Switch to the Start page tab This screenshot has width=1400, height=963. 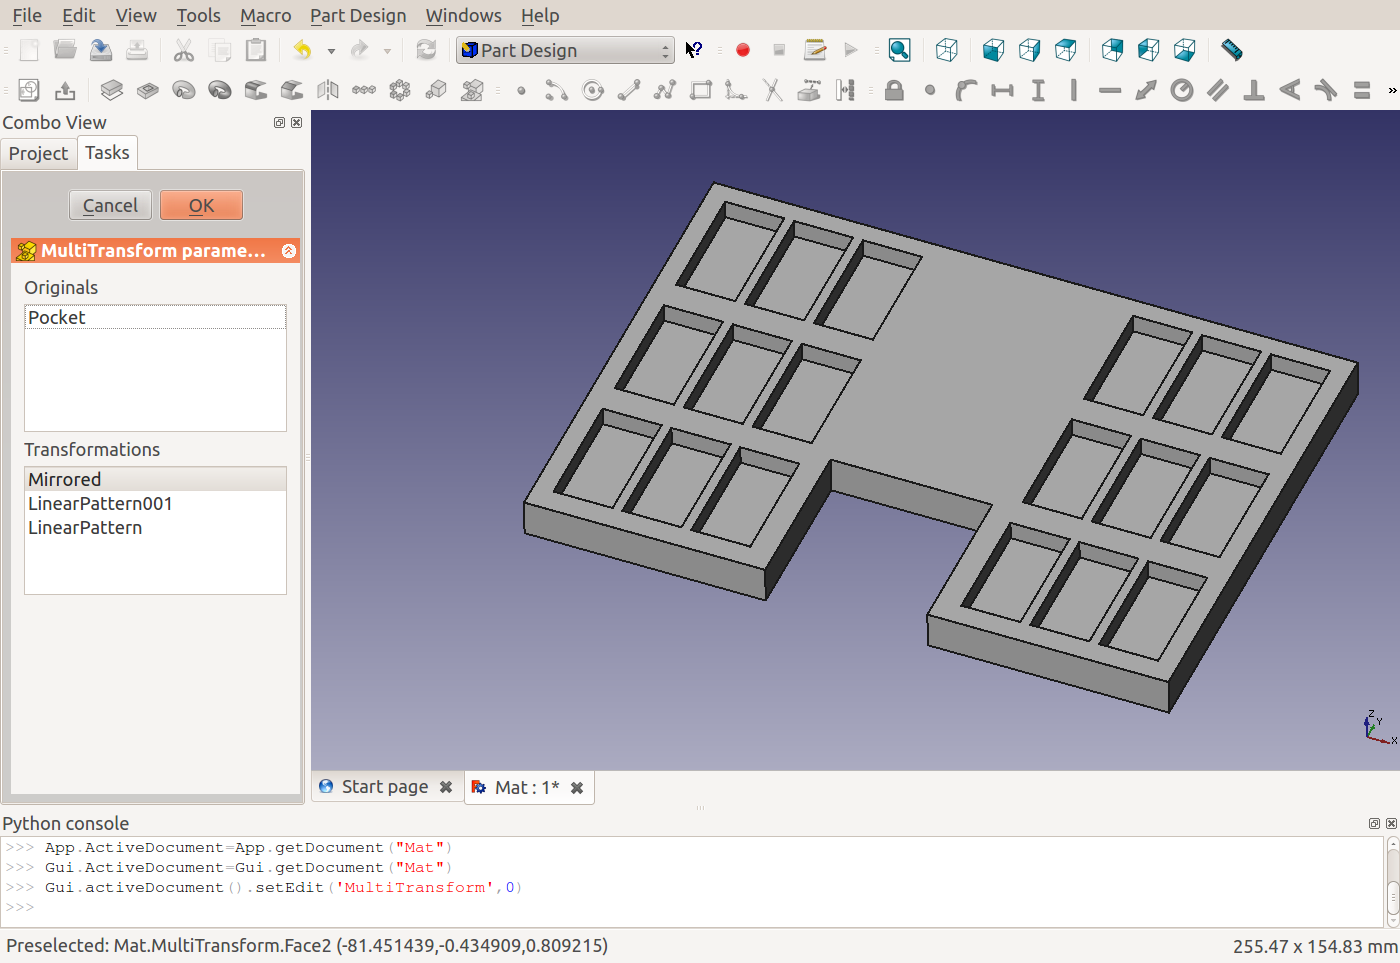coord(385,787)
